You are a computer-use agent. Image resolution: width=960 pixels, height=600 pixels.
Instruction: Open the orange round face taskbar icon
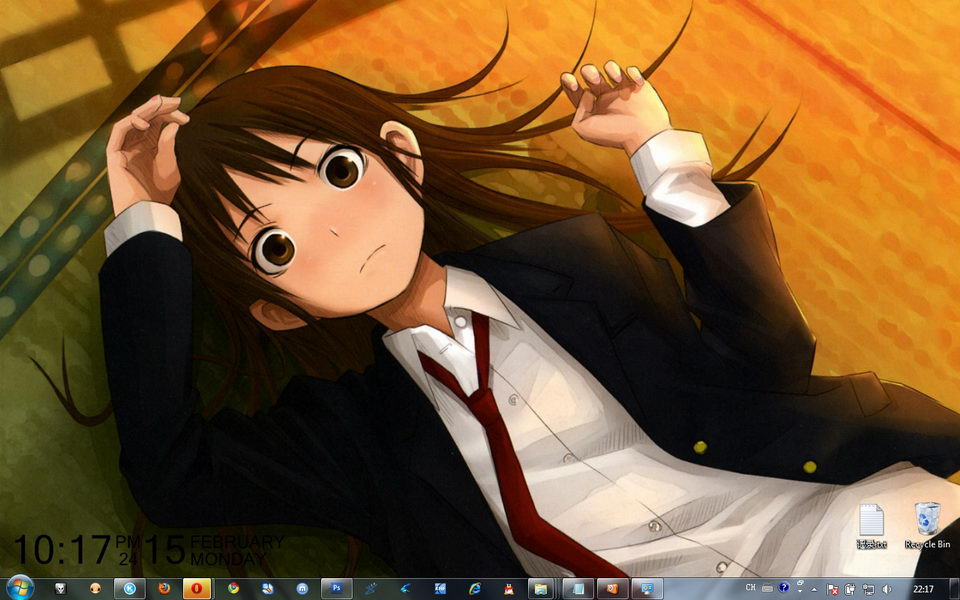(94, 588)
